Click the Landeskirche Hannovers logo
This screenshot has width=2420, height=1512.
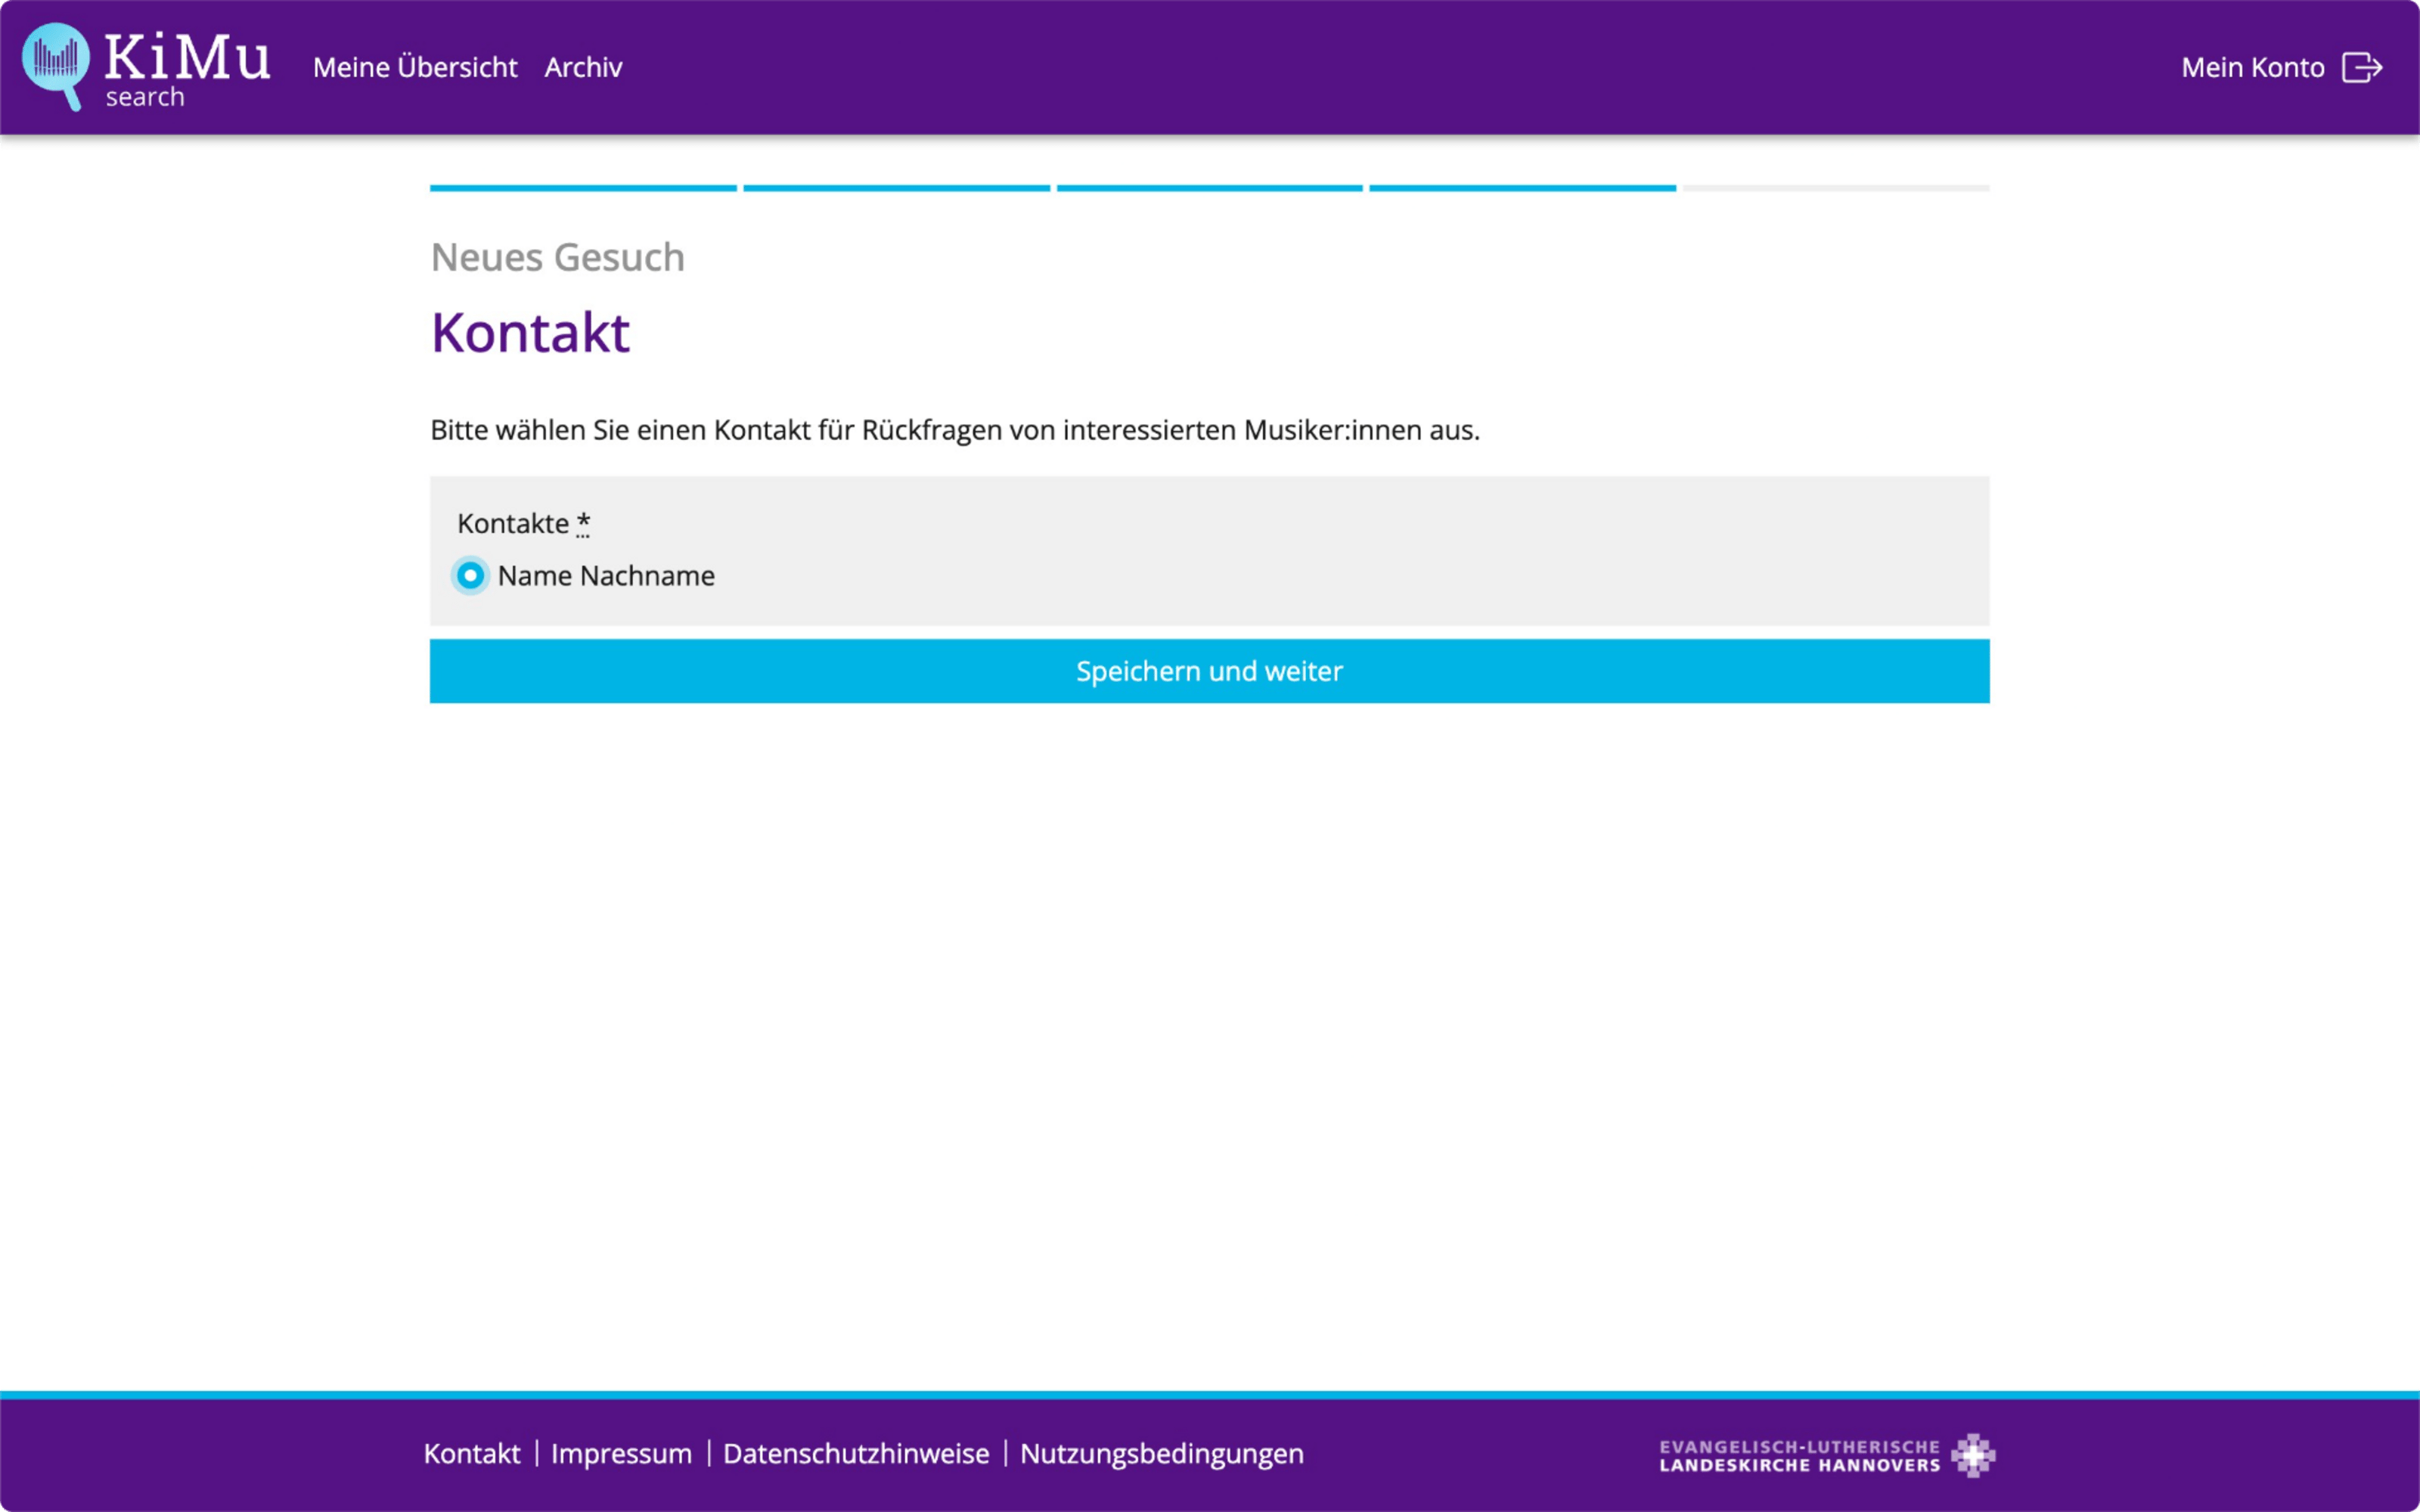(x=1827, y=1455)
